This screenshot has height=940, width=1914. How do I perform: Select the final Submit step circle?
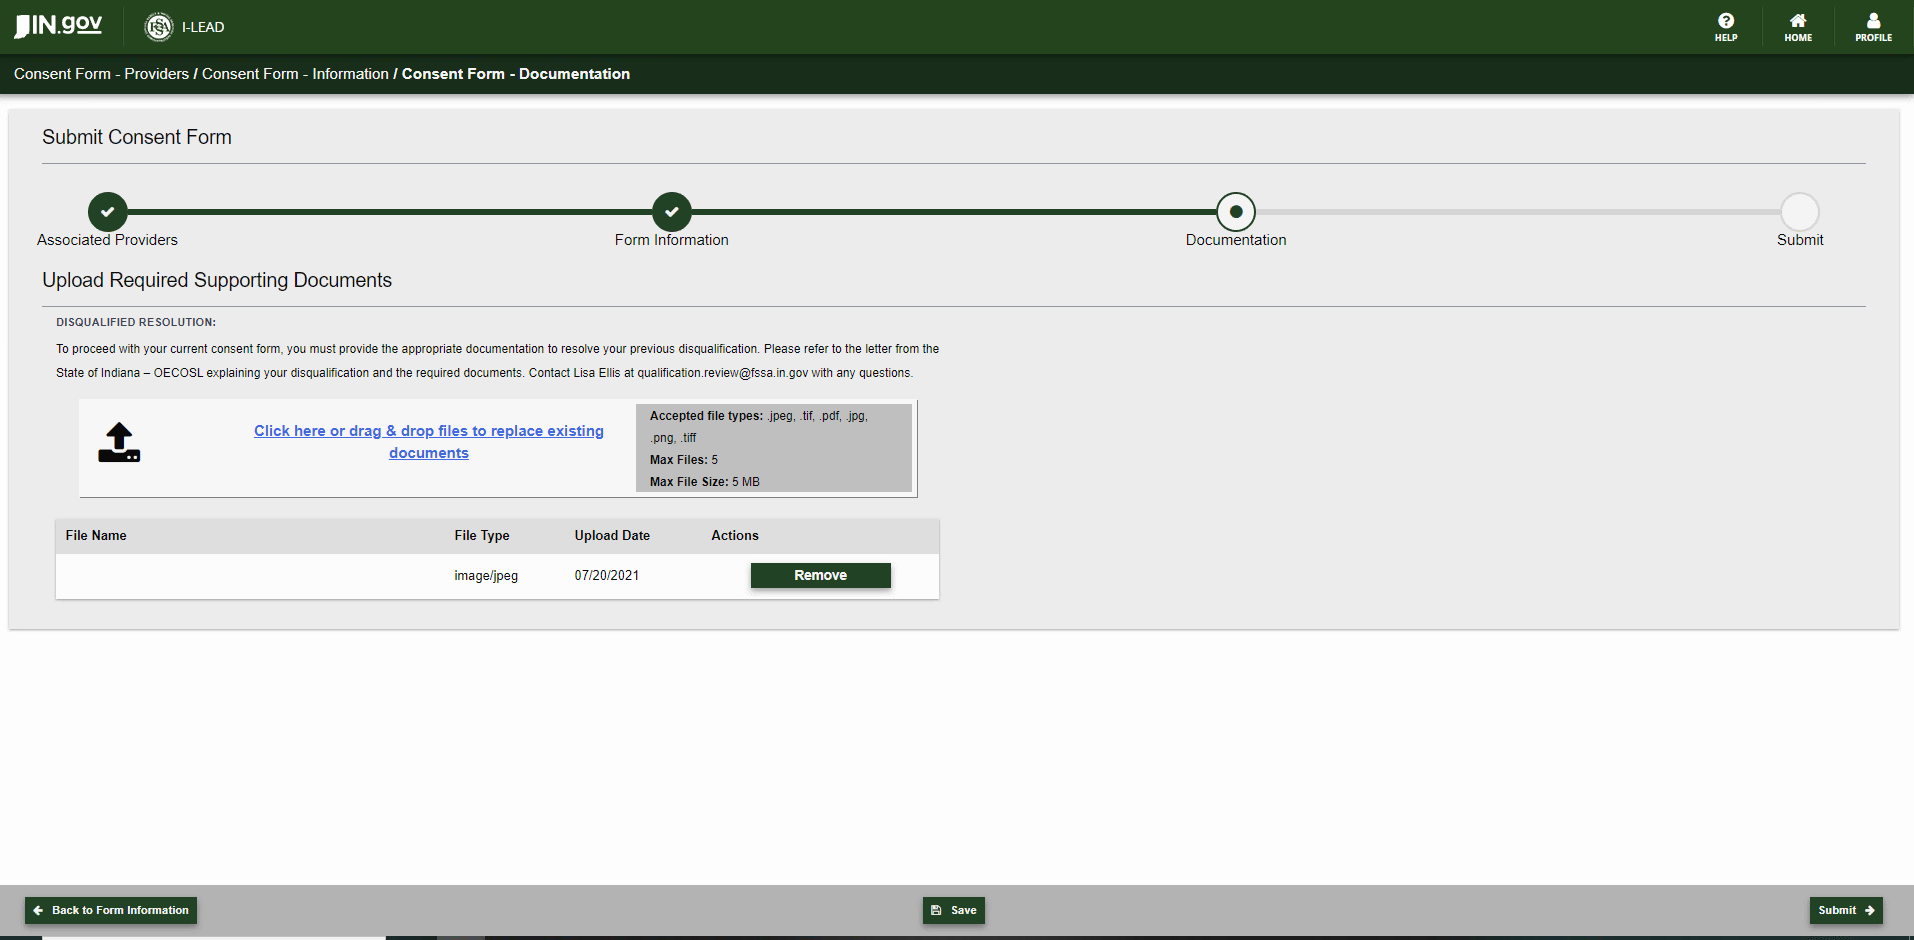pos(1800,212)
